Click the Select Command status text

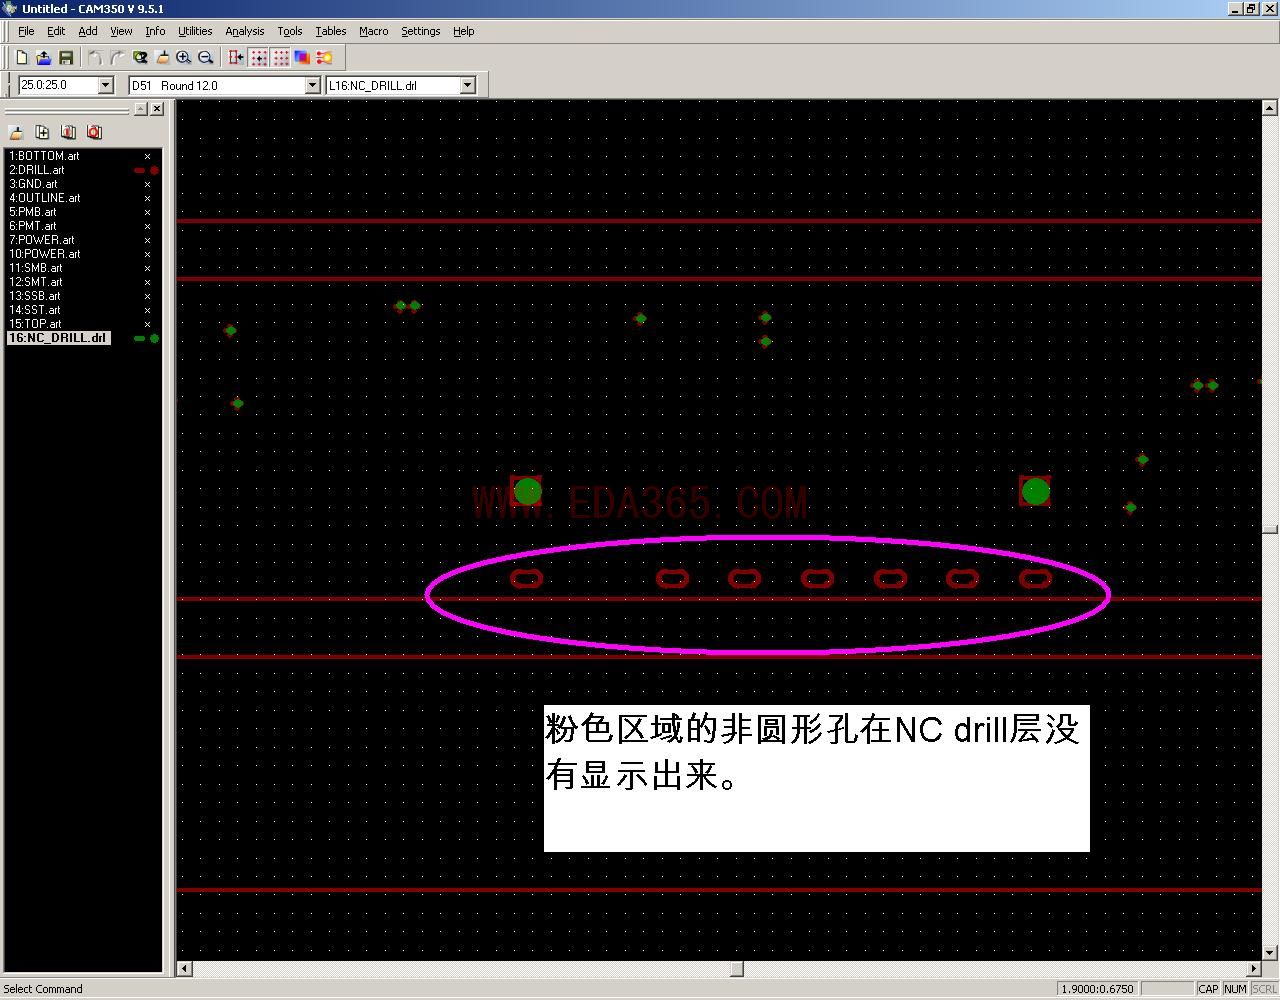43,989
